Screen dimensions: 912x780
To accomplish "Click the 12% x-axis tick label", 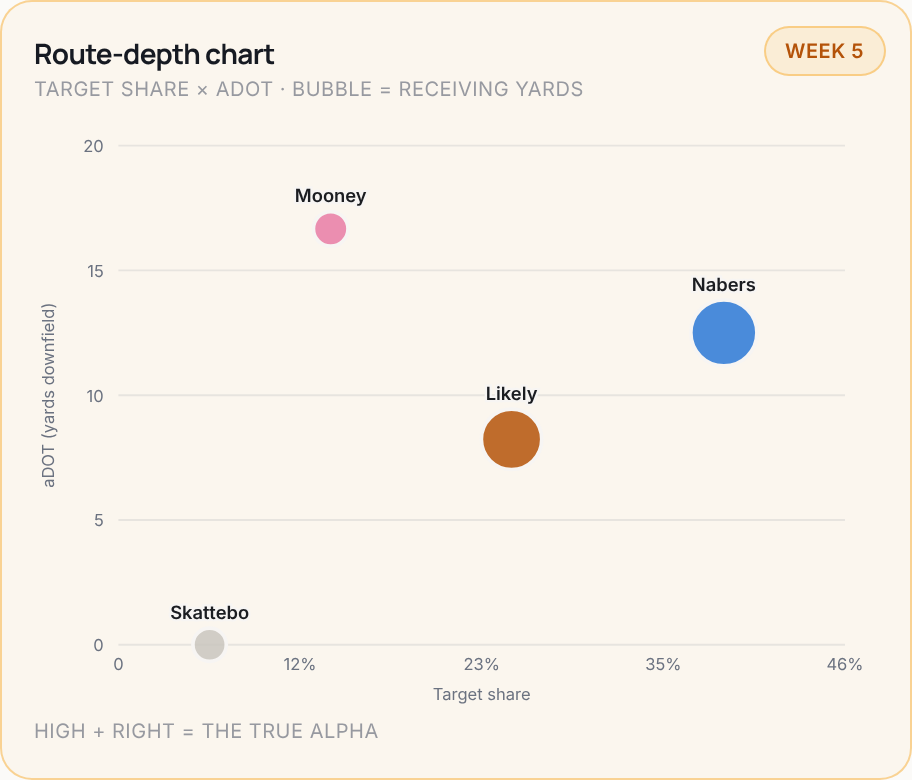I will (300, 664).
